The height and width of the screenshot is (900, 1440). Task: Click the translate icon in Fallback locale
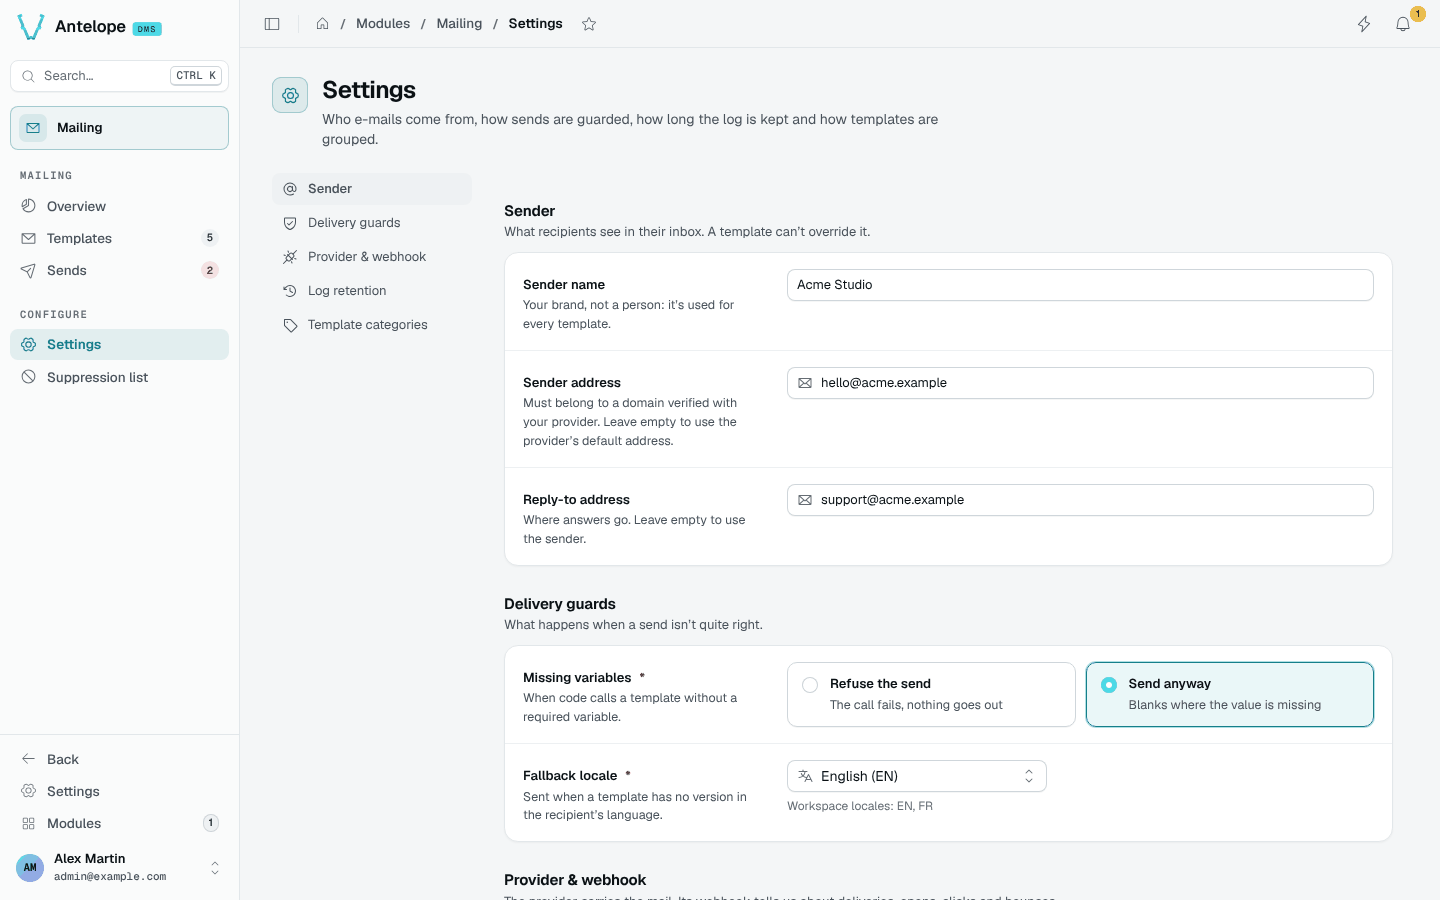click(805, 776)
